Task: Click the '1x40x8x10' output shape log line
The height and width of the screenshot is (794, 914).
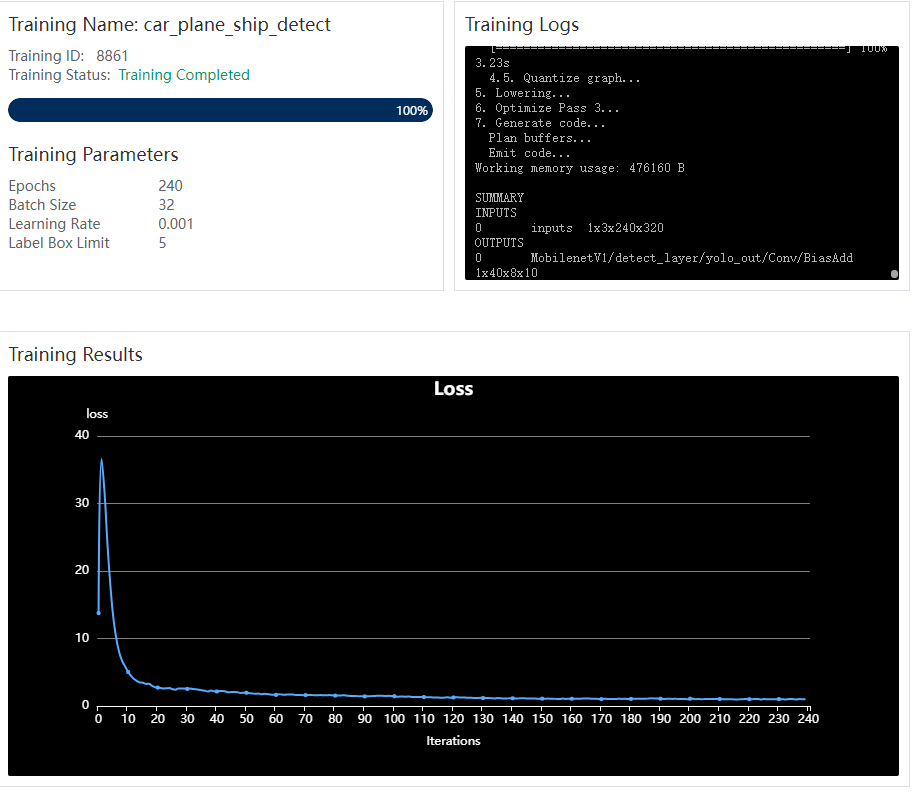Action: click(506, 273)
